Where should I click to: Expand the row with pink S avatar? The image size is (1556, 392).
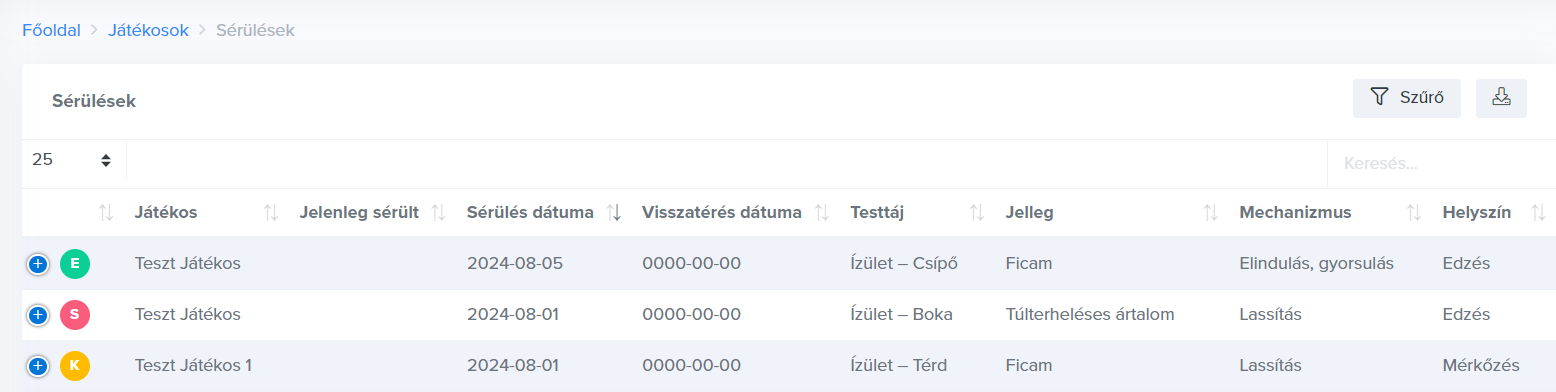[x=37, y=314]
